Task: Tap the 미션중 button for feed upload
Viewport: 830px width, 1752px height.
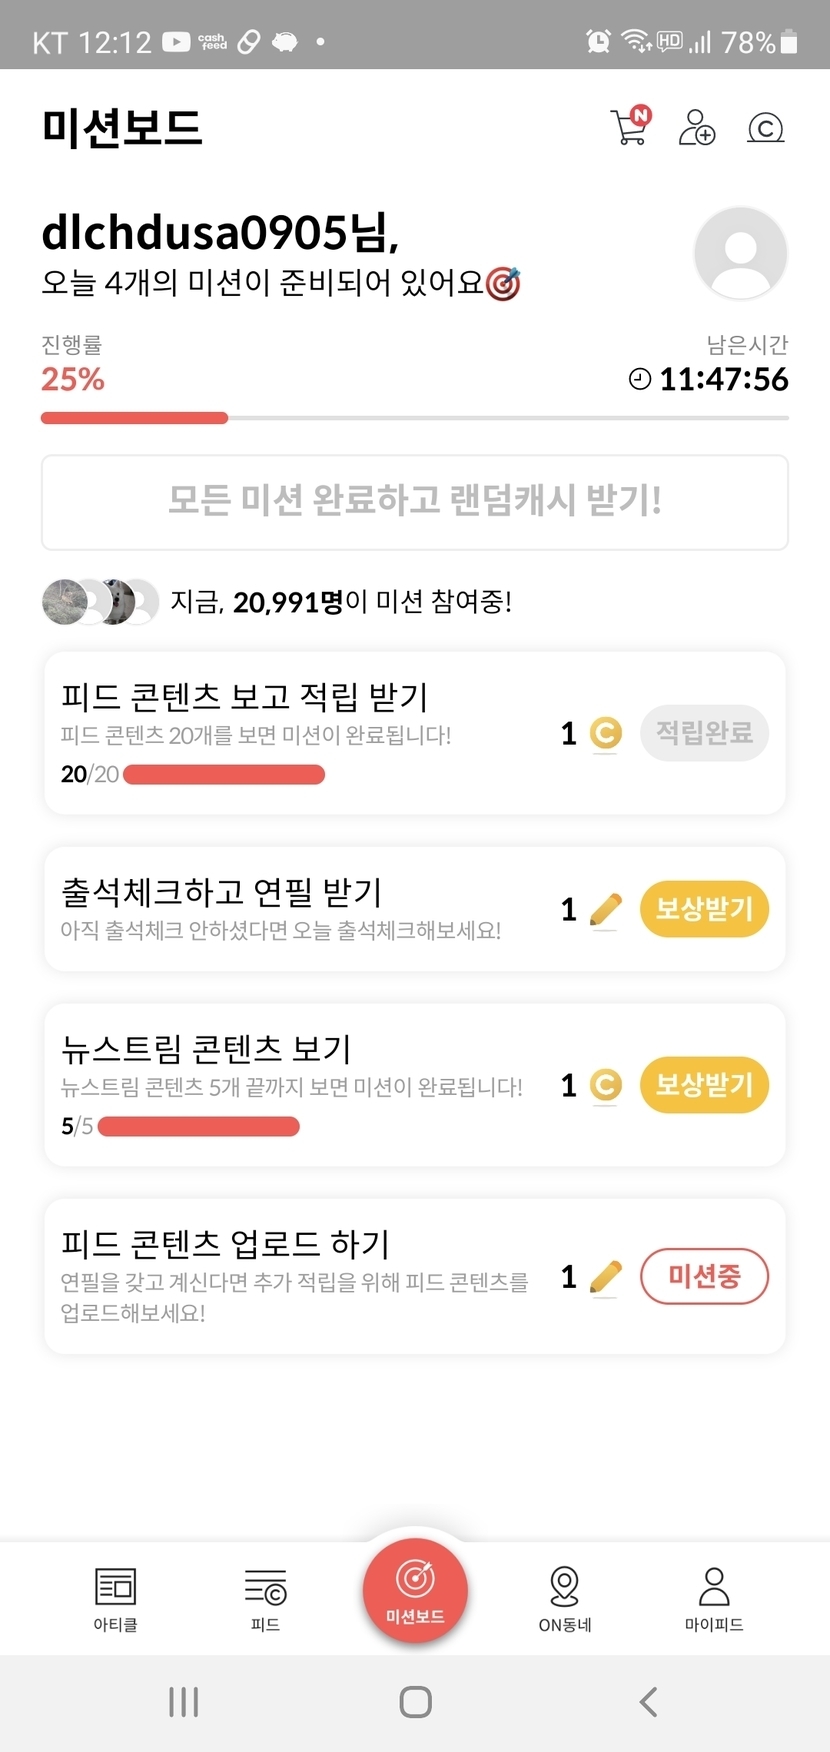Action: 704,1276
